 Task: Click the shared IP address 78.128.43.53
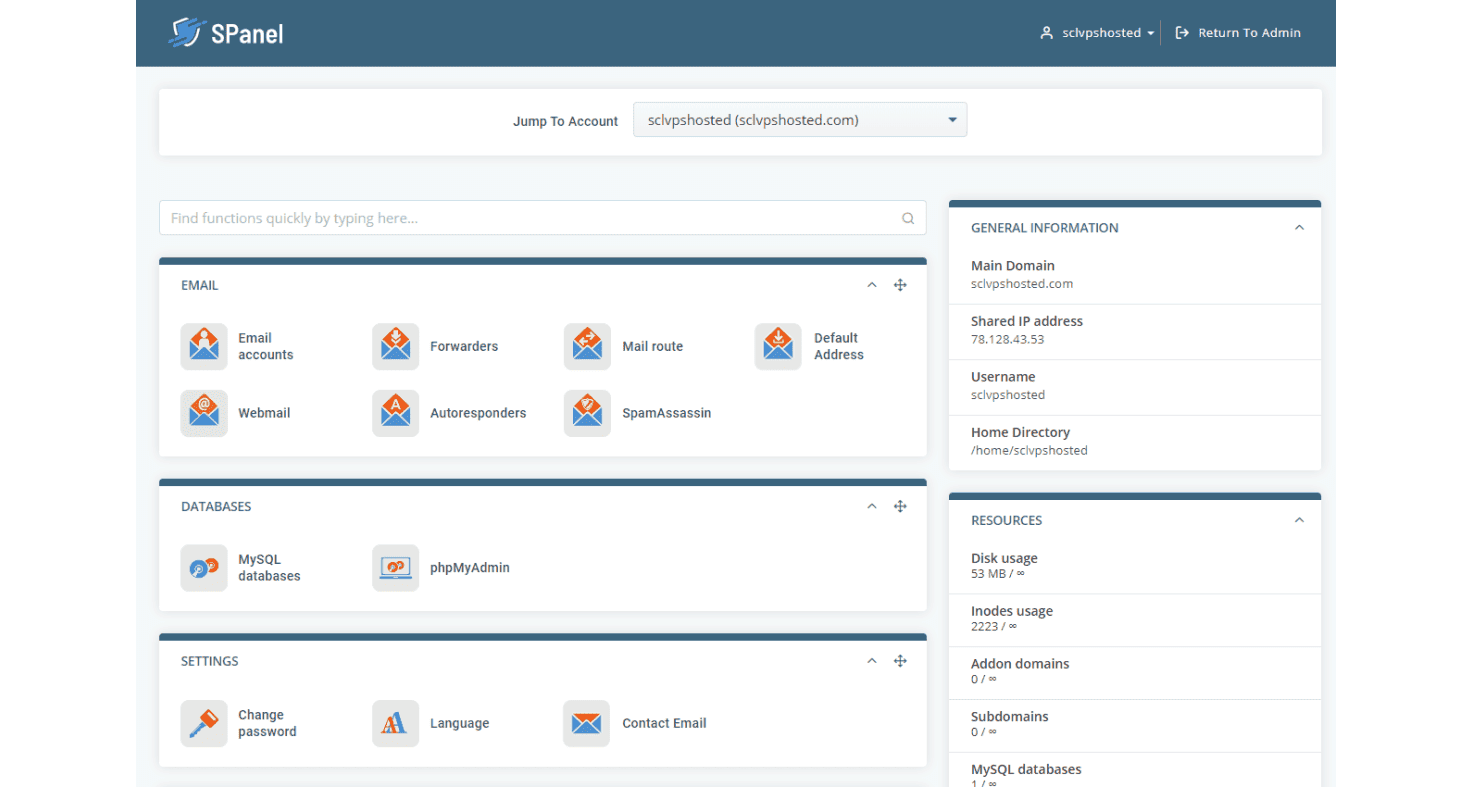coord(1007,339)
